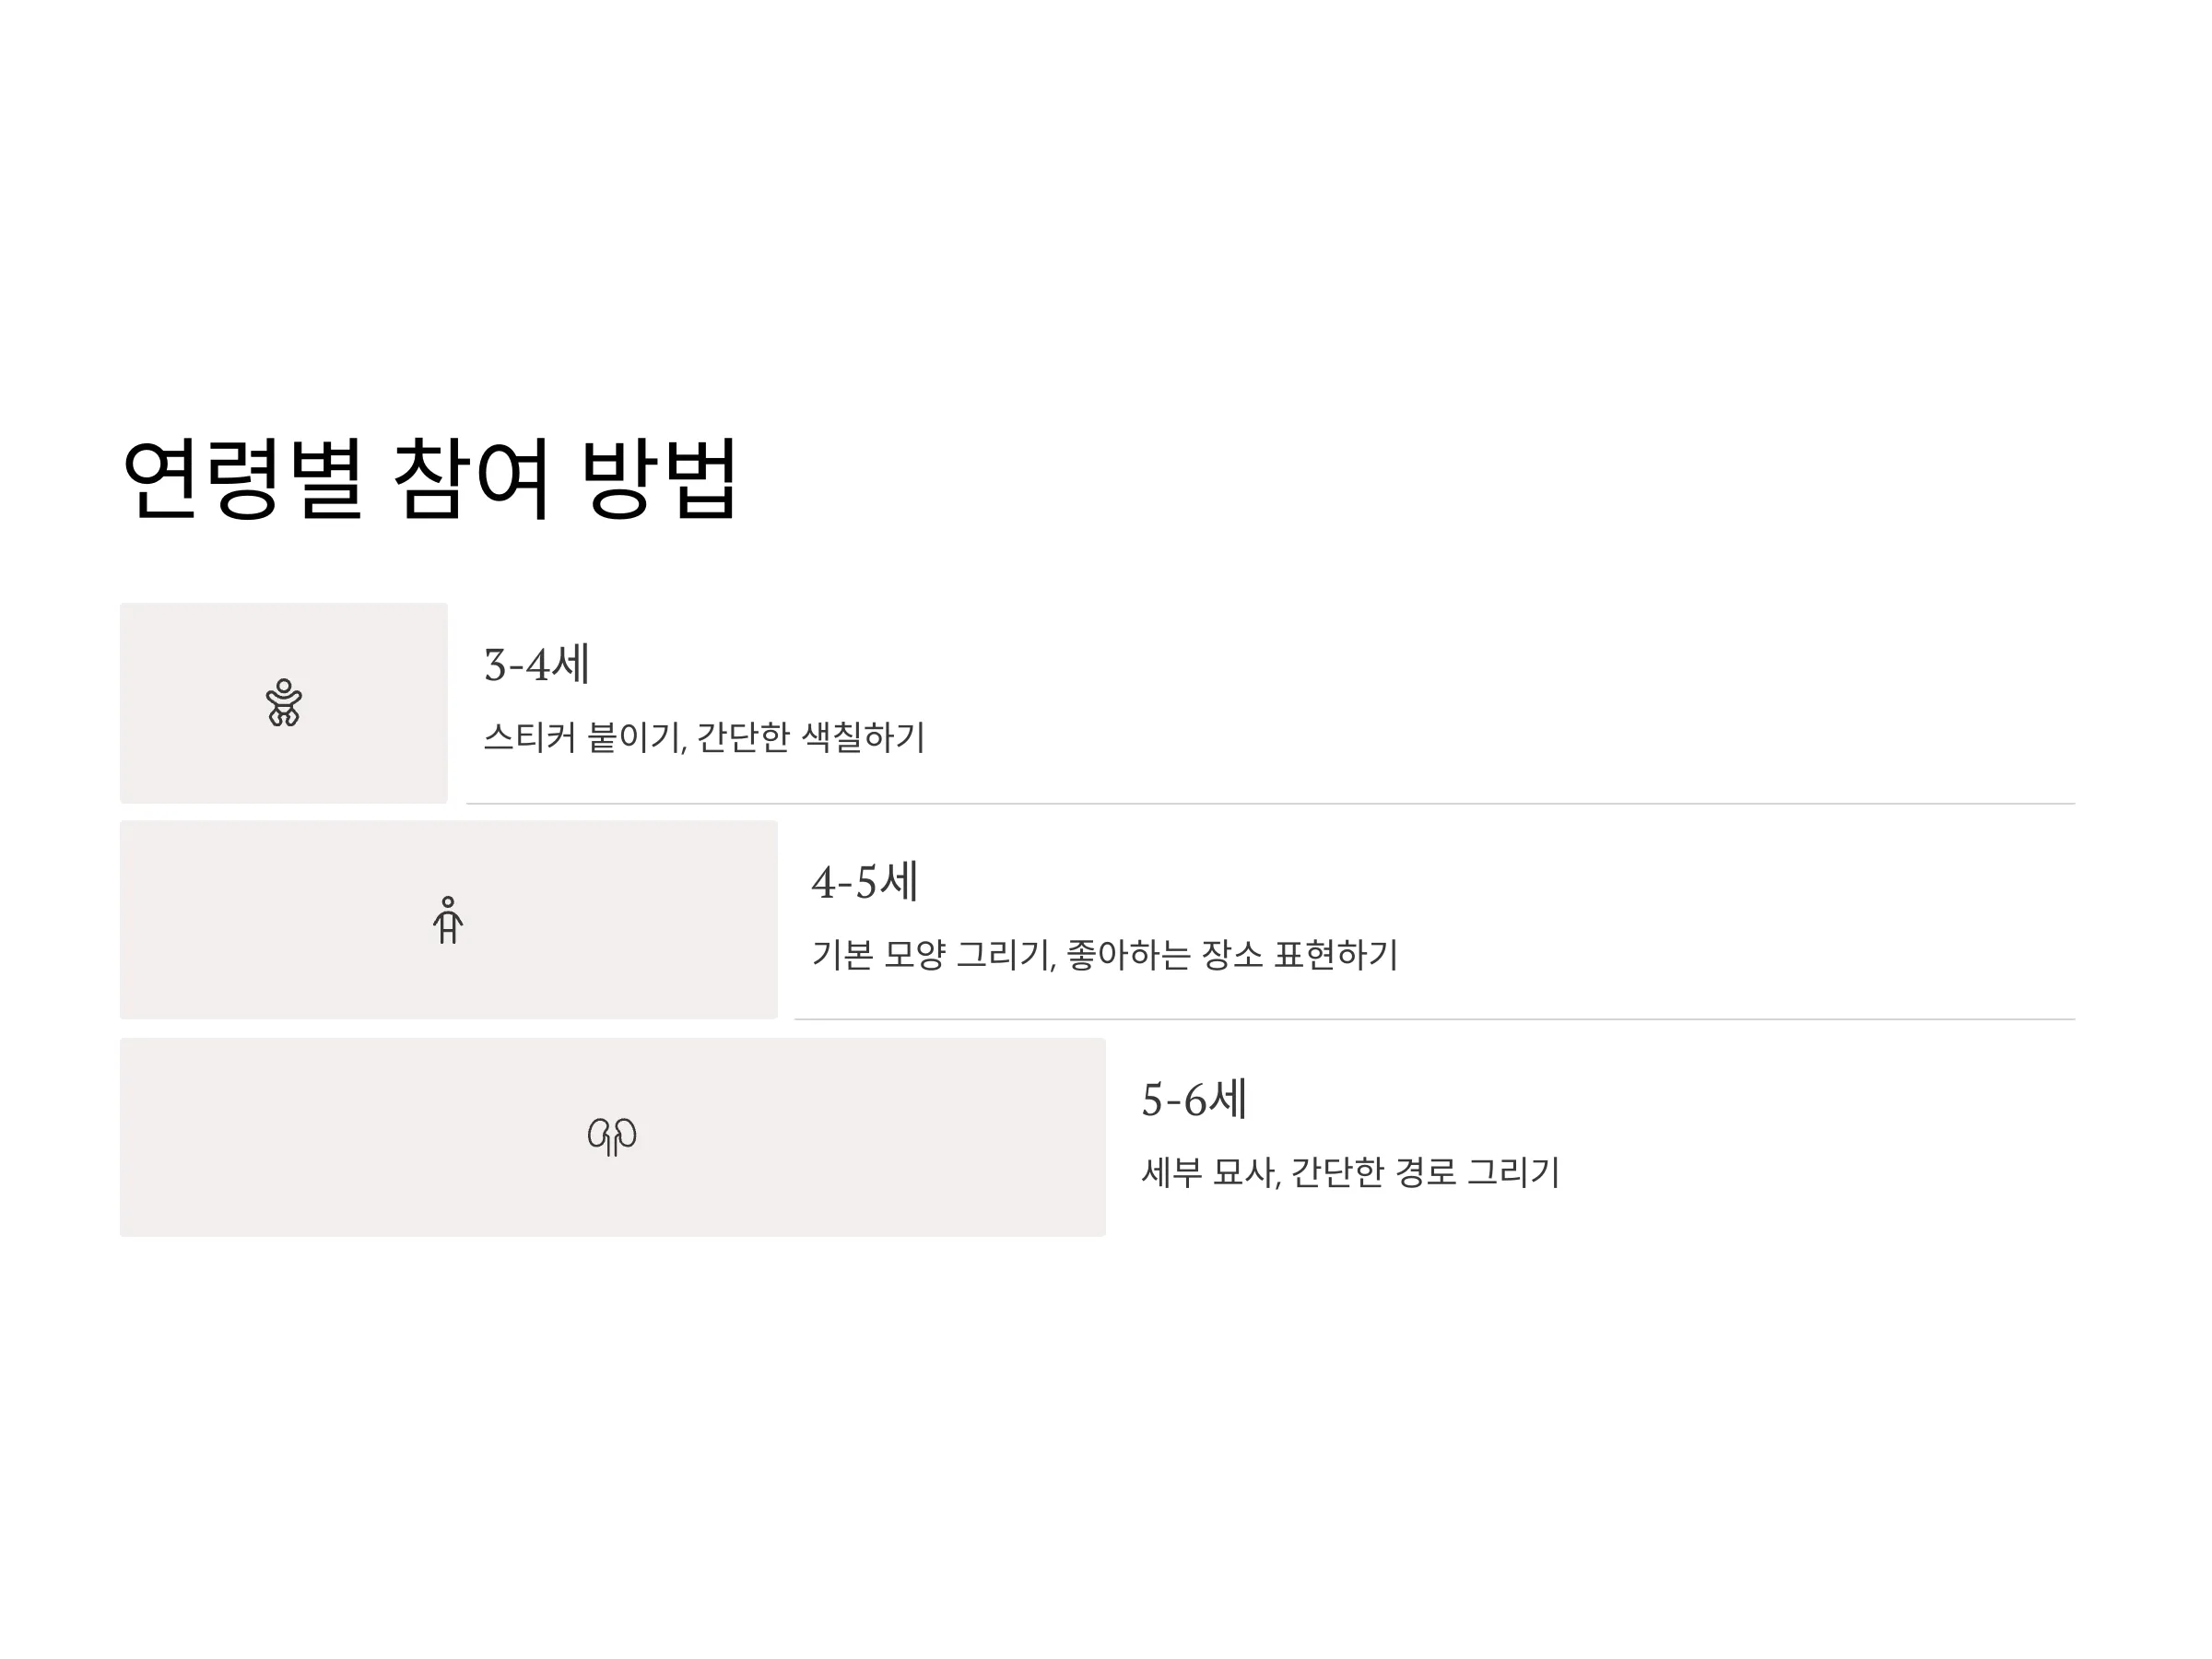Select the '3-4세' age heading
Screen dimensions: 2212x1659
pyautogui.click(x=537, y=665)
